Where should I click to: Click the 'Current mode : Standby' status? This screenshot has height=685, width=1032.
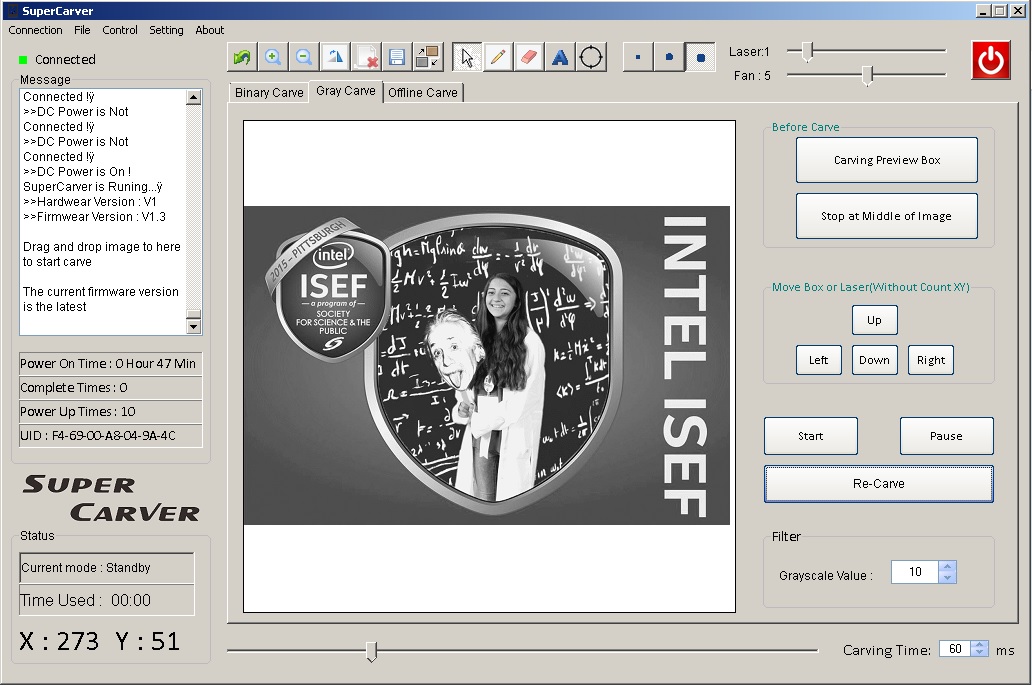107,568
